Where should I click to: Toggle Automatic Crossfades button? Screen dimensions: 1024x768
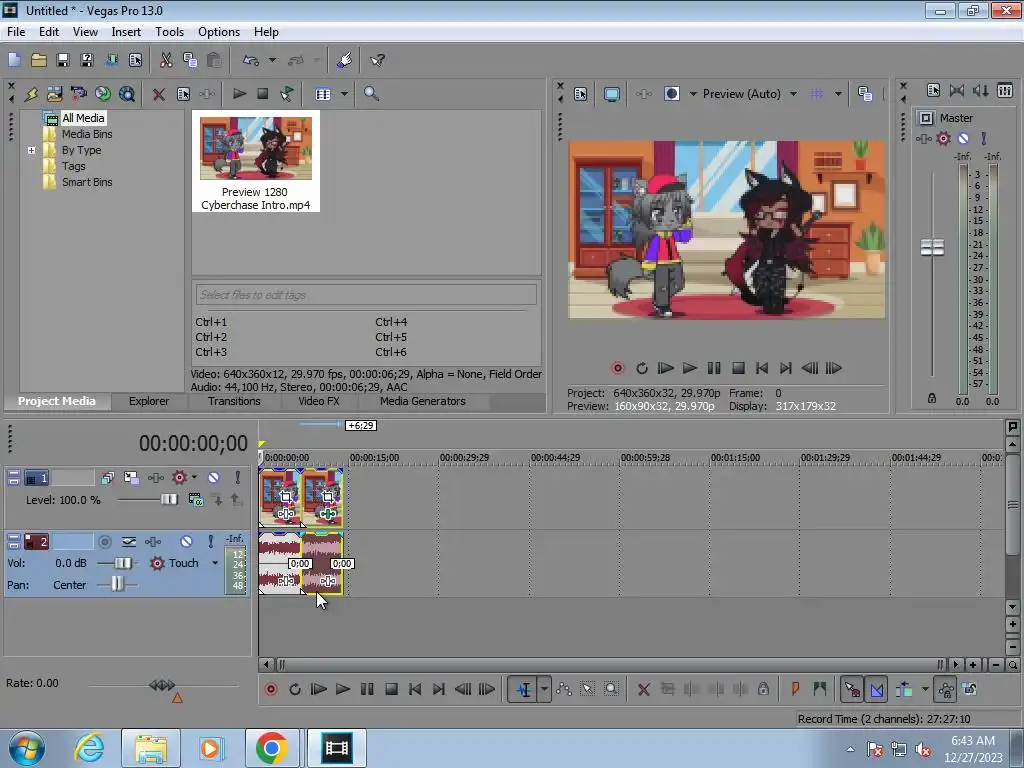pyautogui.click(x=876, y=689)
